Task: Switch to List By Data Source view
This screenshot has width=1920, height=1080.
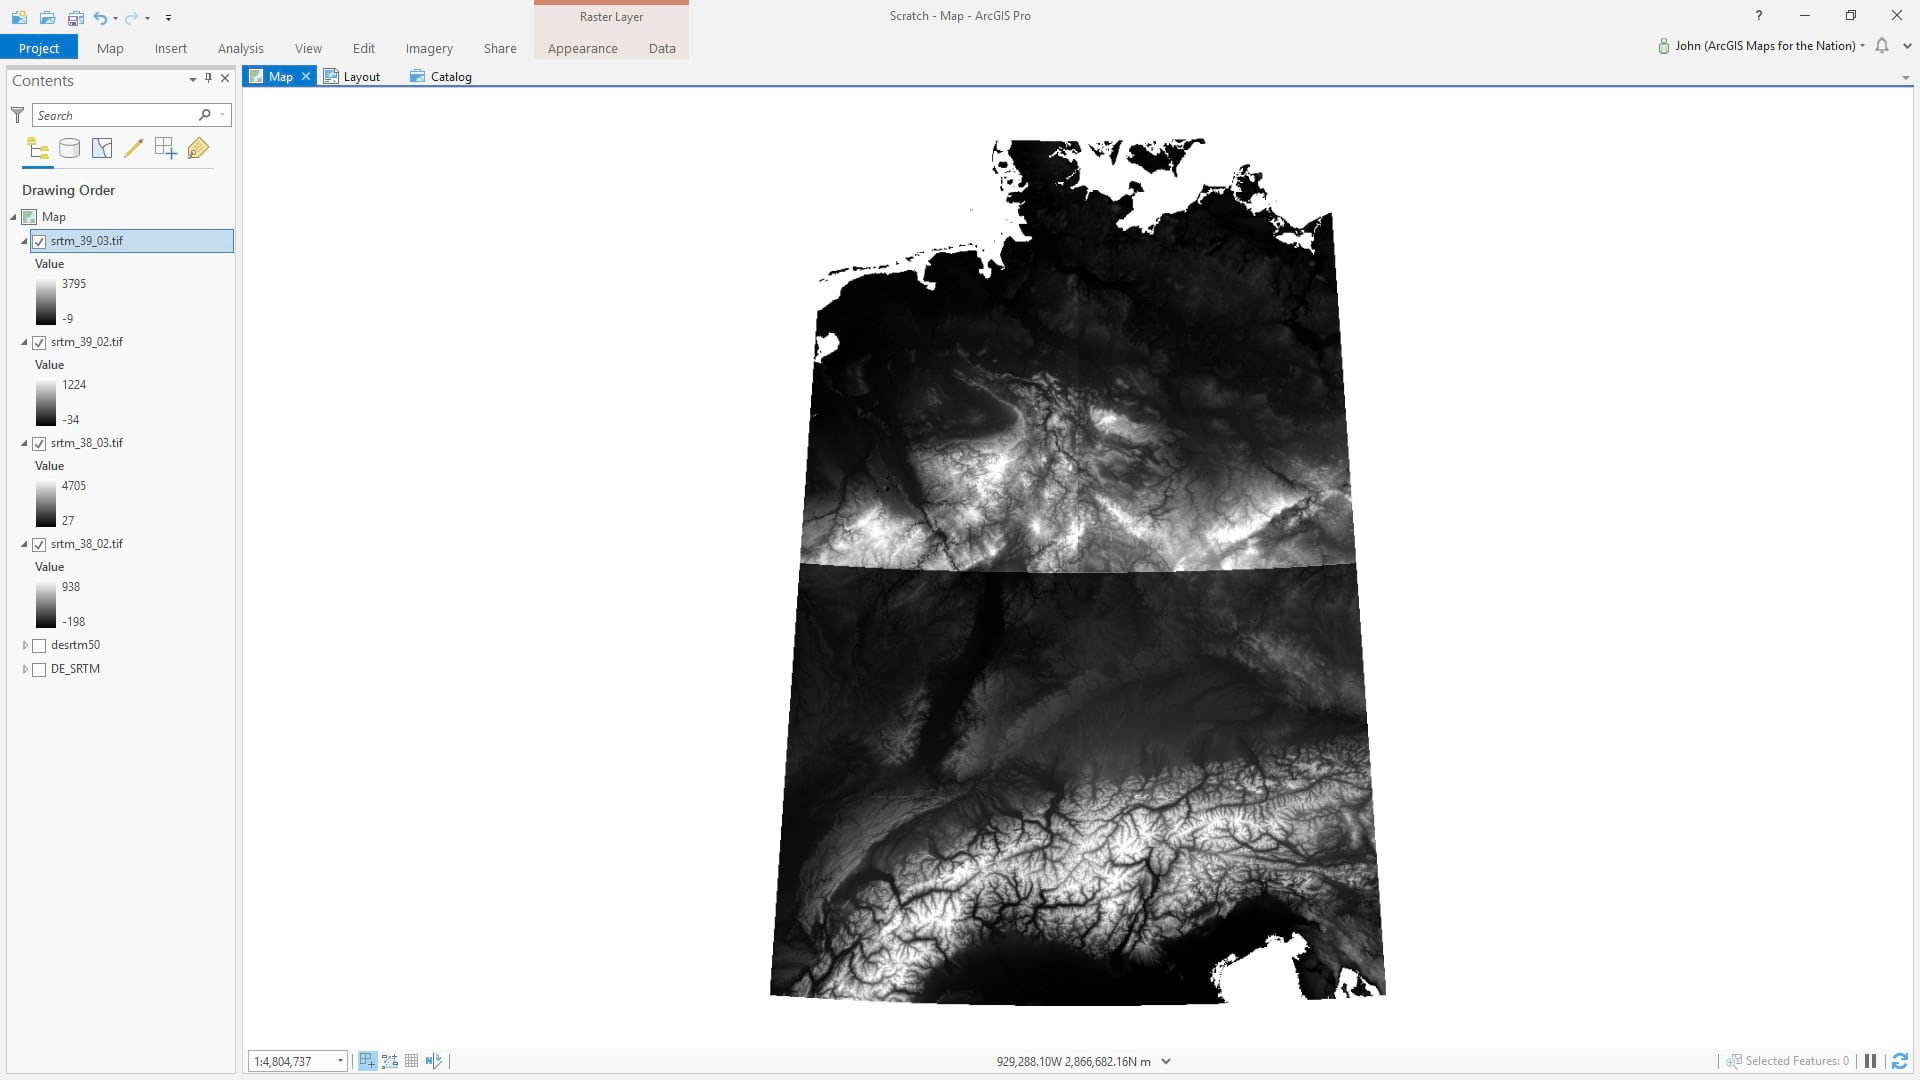Action: pos(70,149)
